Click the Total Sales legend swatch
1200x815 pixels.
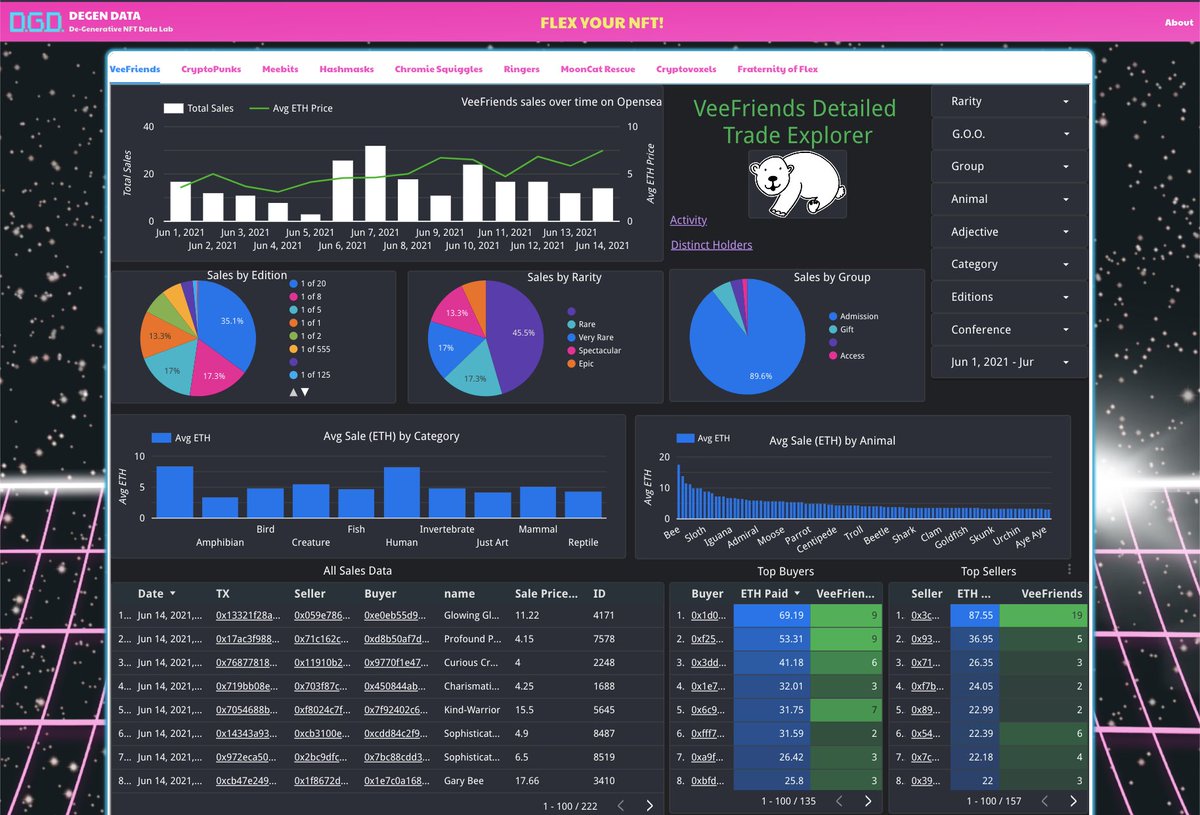(x=173, y=108)
